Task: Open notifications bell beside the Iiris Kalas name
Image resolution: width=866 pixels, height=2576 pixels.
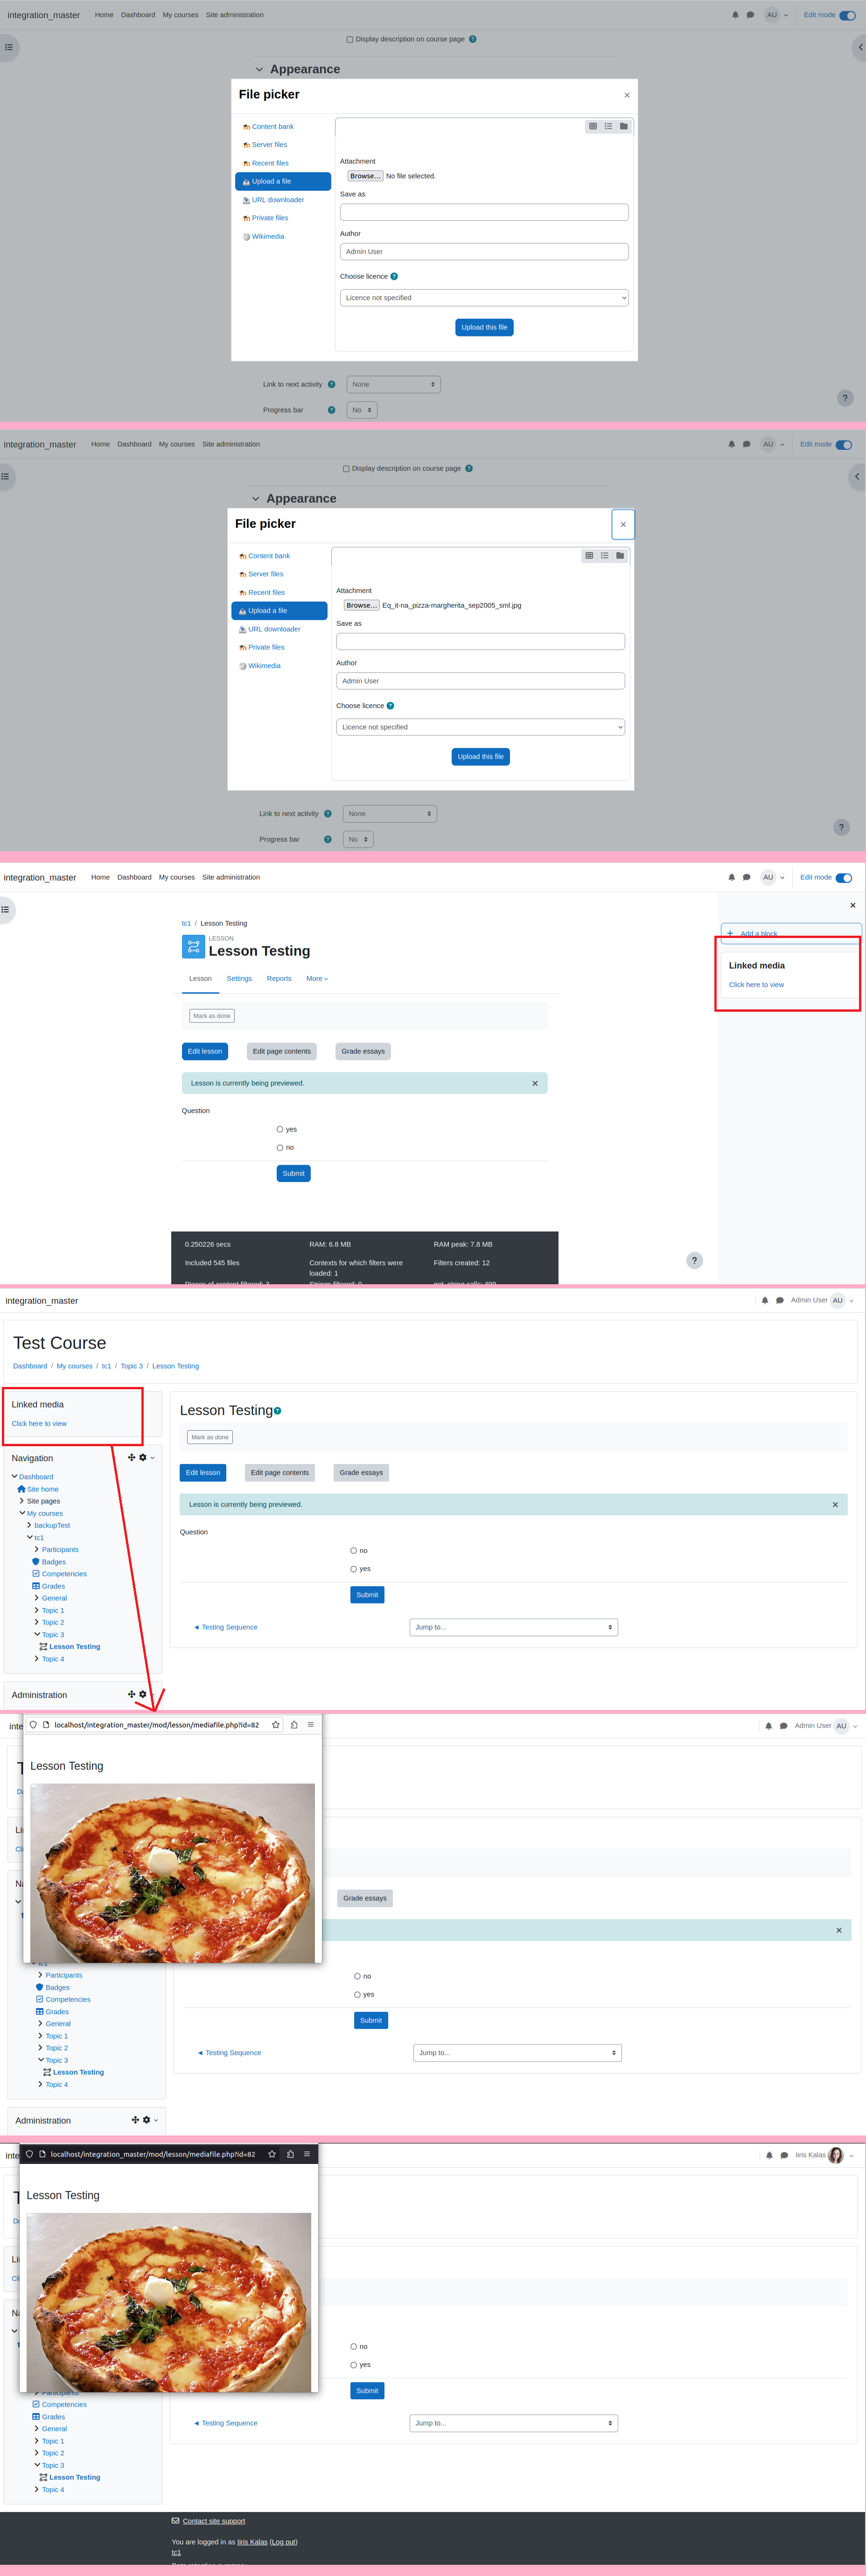Action: pyautogui.click(x=768, y=2155)
